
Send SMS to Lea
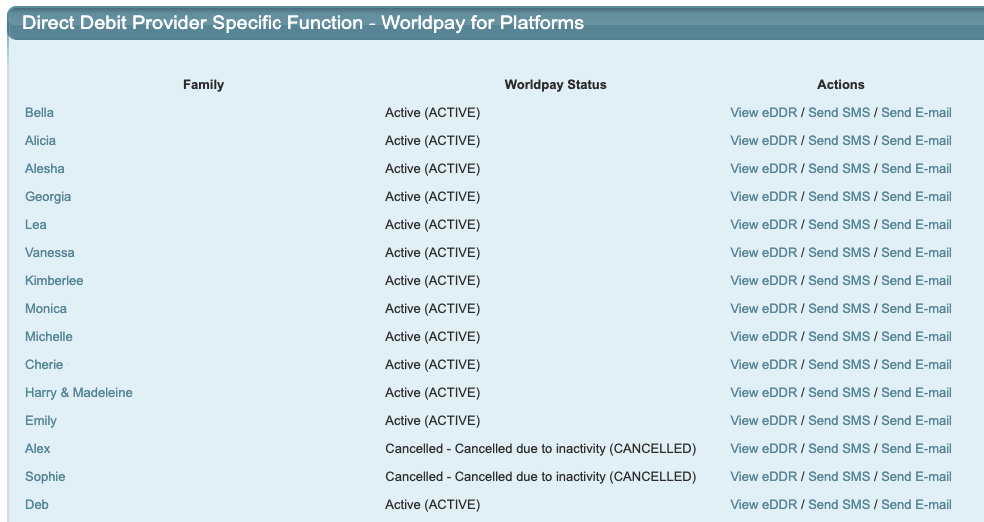[839, 225]
